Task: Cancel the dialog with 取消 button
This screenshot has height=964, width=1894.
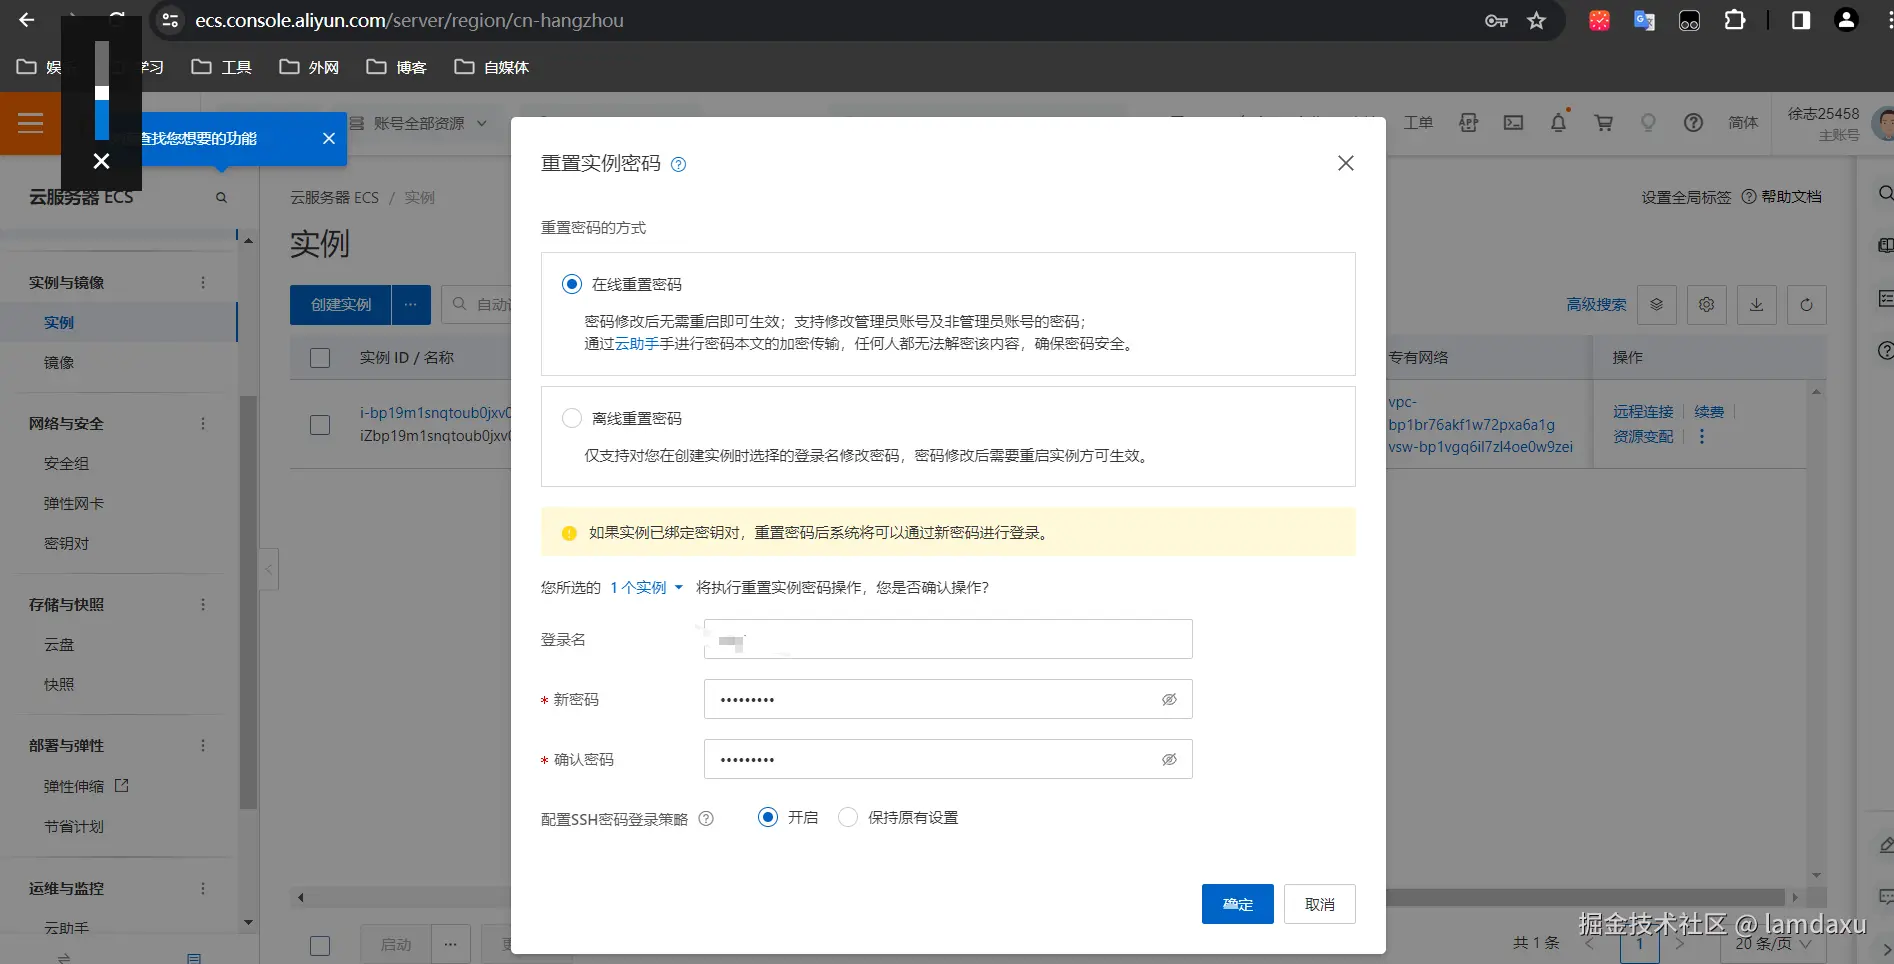Action: point(1320,904)
